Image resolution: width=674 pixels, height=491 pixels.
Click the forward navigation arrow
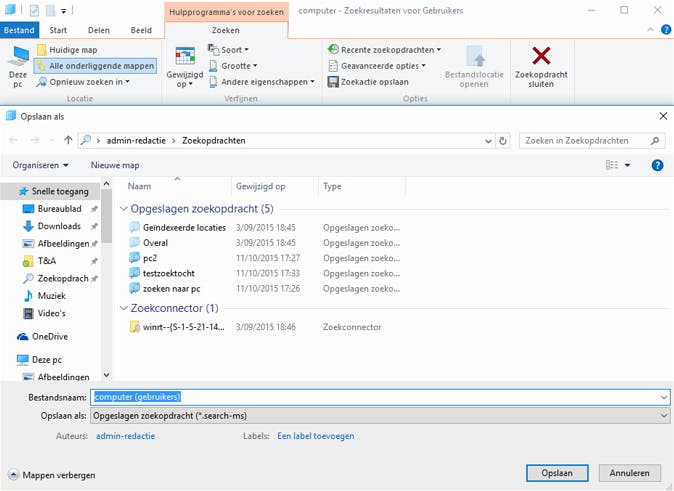(x=34, y=140)
